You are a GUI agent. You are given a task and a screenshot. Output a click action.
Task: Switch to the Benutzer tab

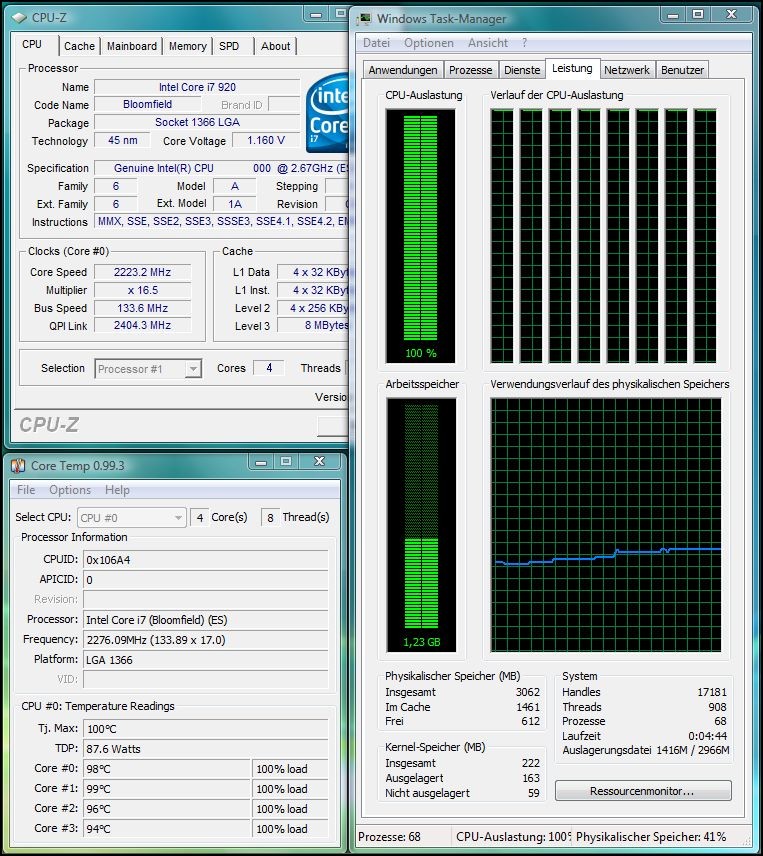682,70
